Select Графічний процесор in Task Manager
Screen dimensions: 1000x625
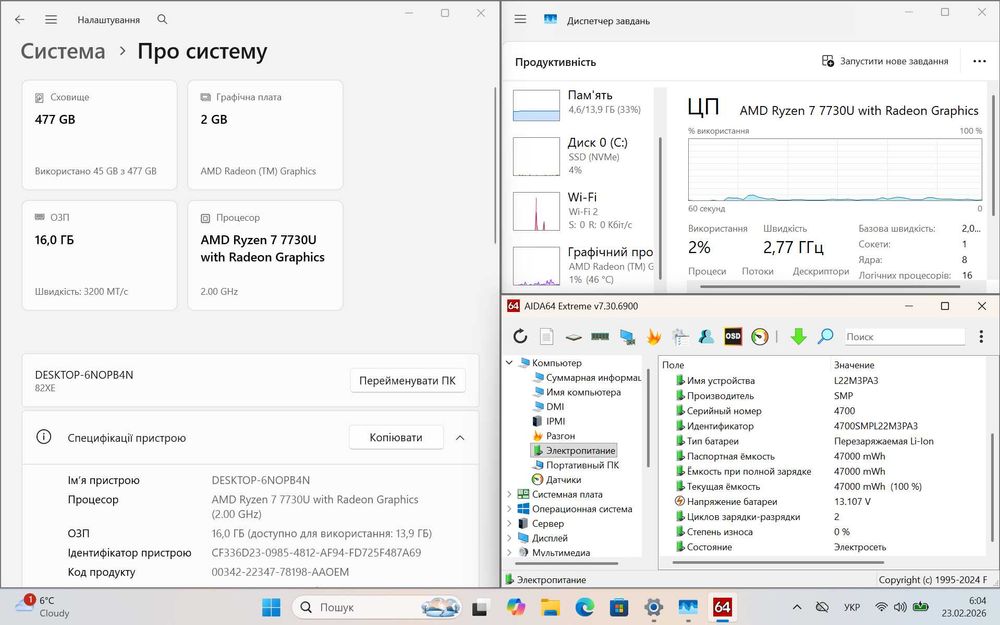(582, 265)
